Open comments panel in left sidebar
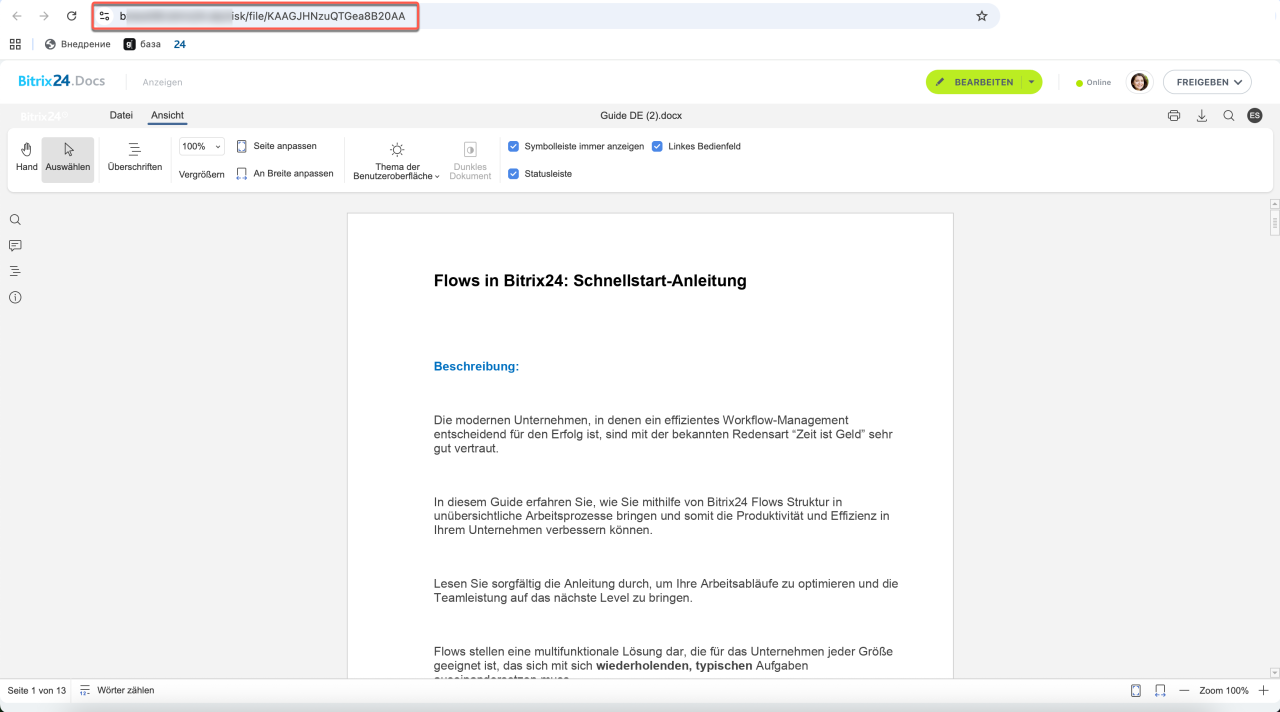Viewport: 1280px width, 712px height. click(15, 246)
